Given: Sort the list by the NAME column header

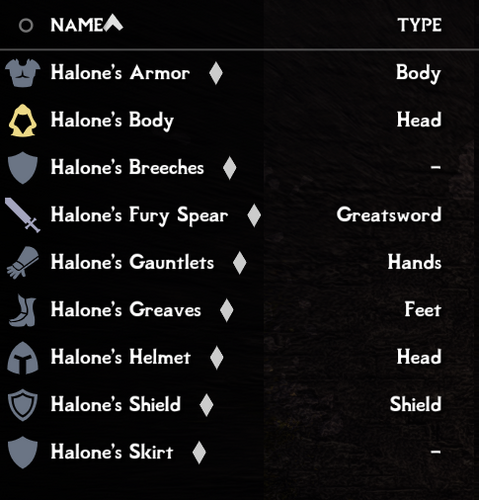Looking at the screenshot, I should point(77,25).
